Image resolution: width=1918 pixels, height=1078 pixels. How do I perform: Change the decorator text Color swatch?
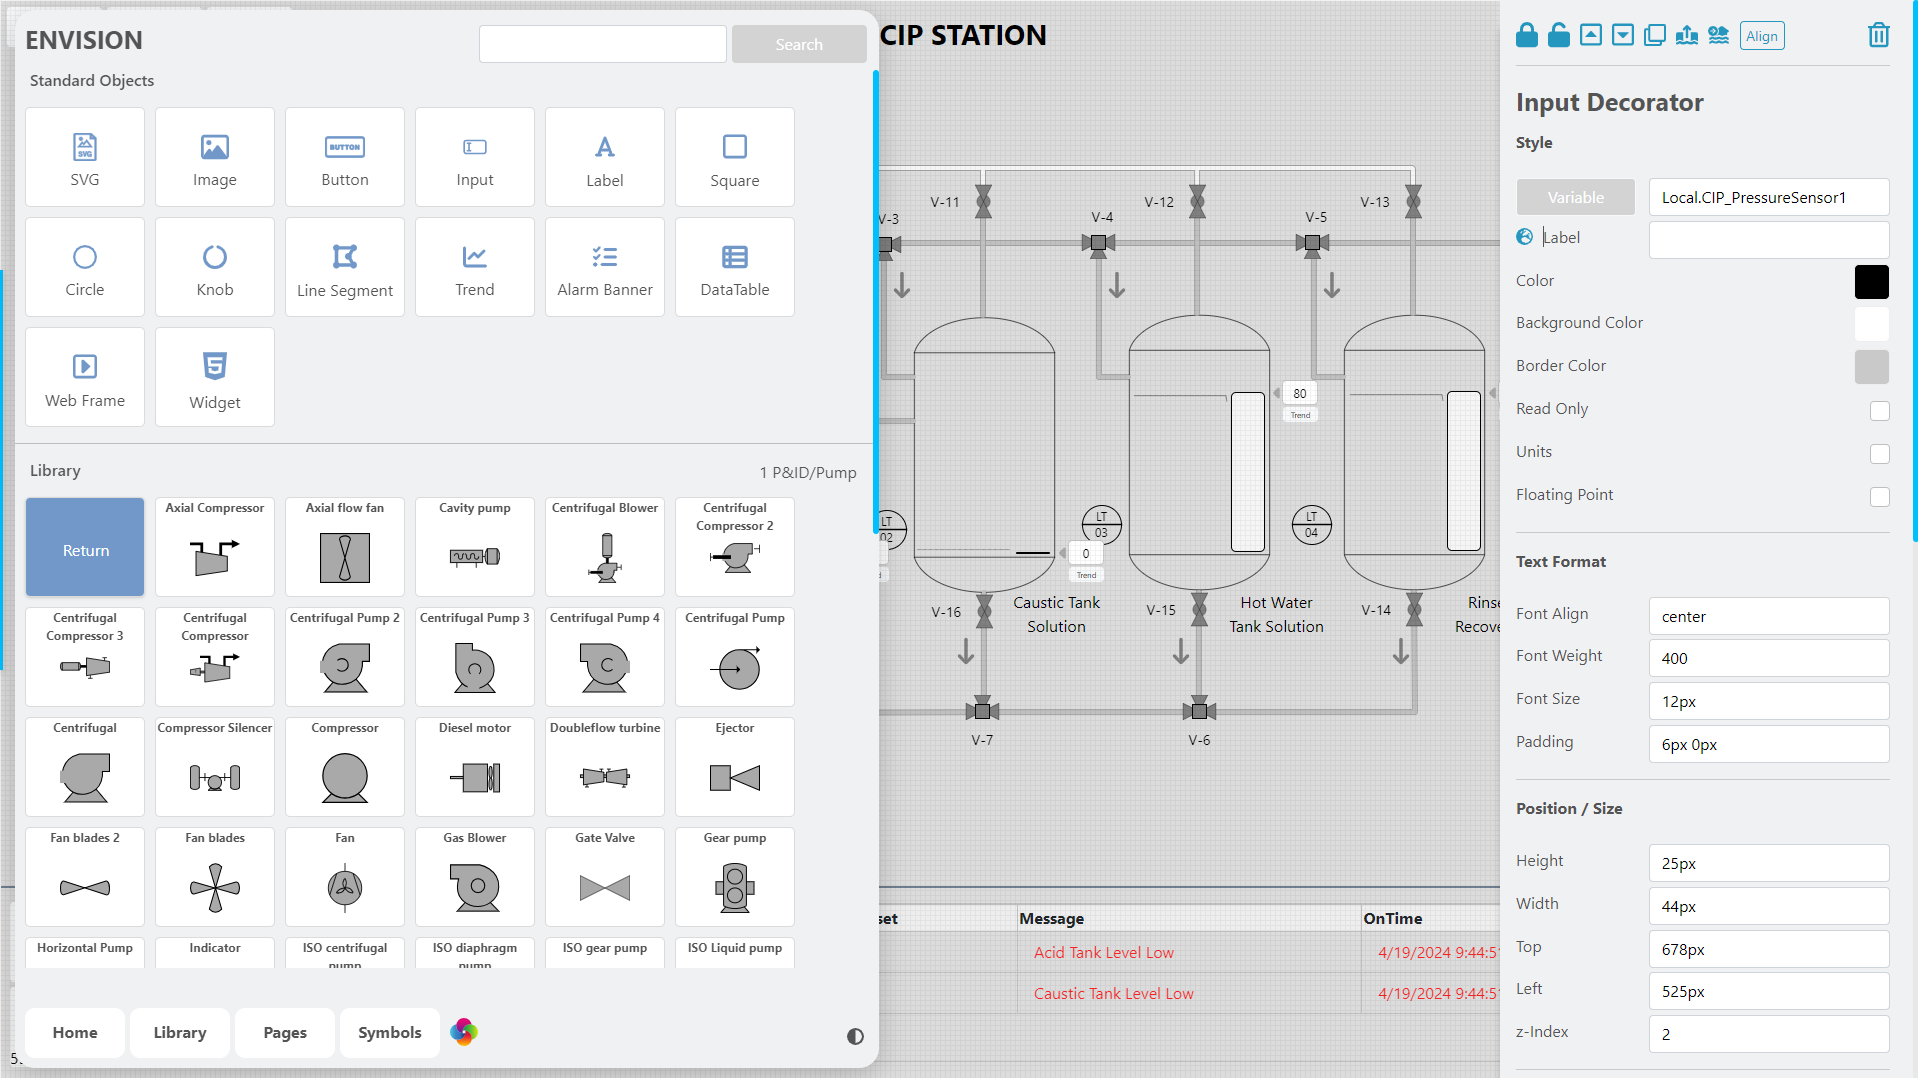[x=1871, y=282]
